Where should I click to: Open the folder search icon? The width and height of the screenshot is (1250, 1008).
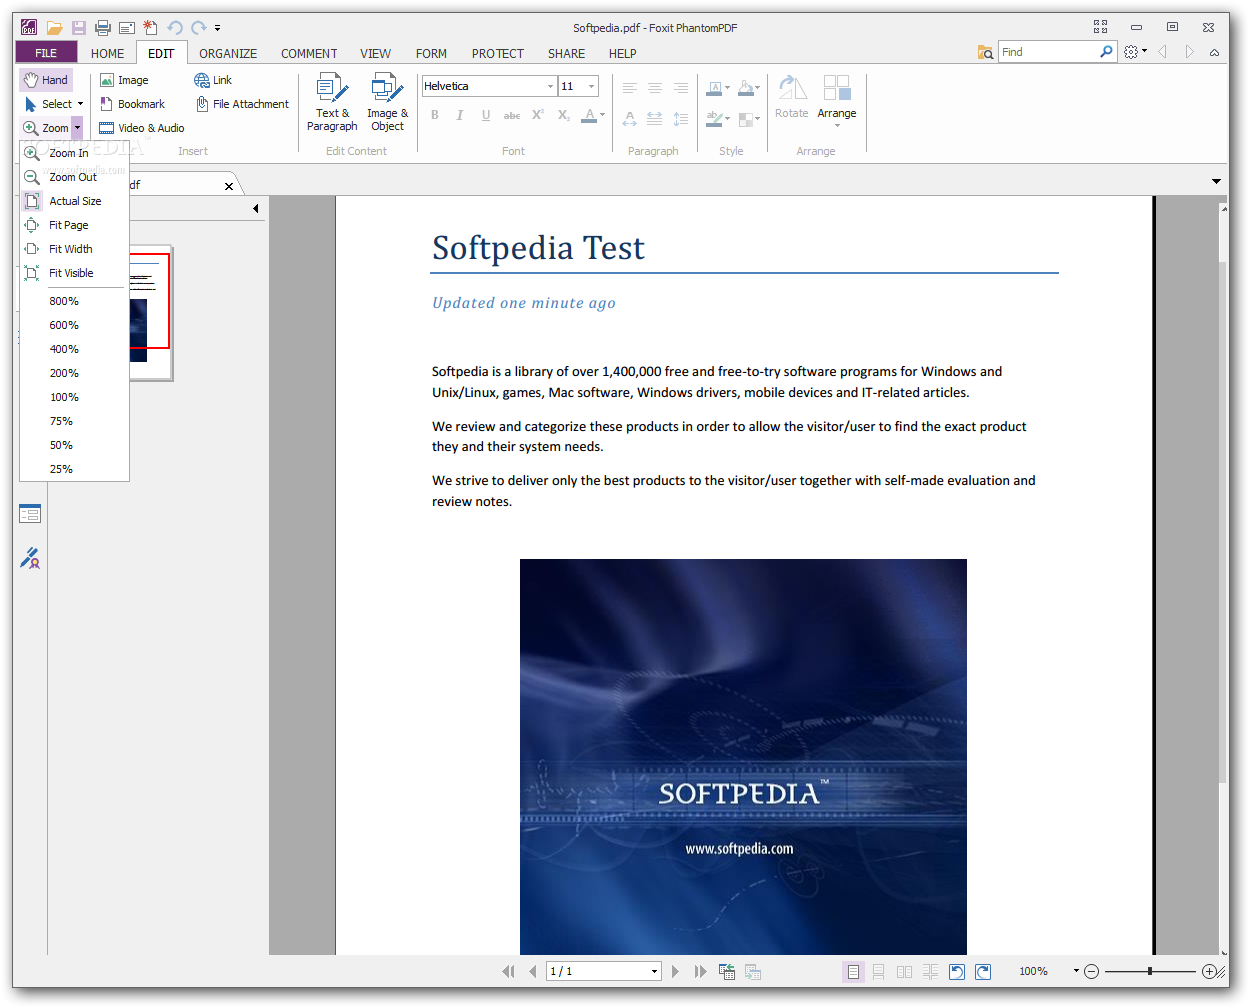point(985,52)
